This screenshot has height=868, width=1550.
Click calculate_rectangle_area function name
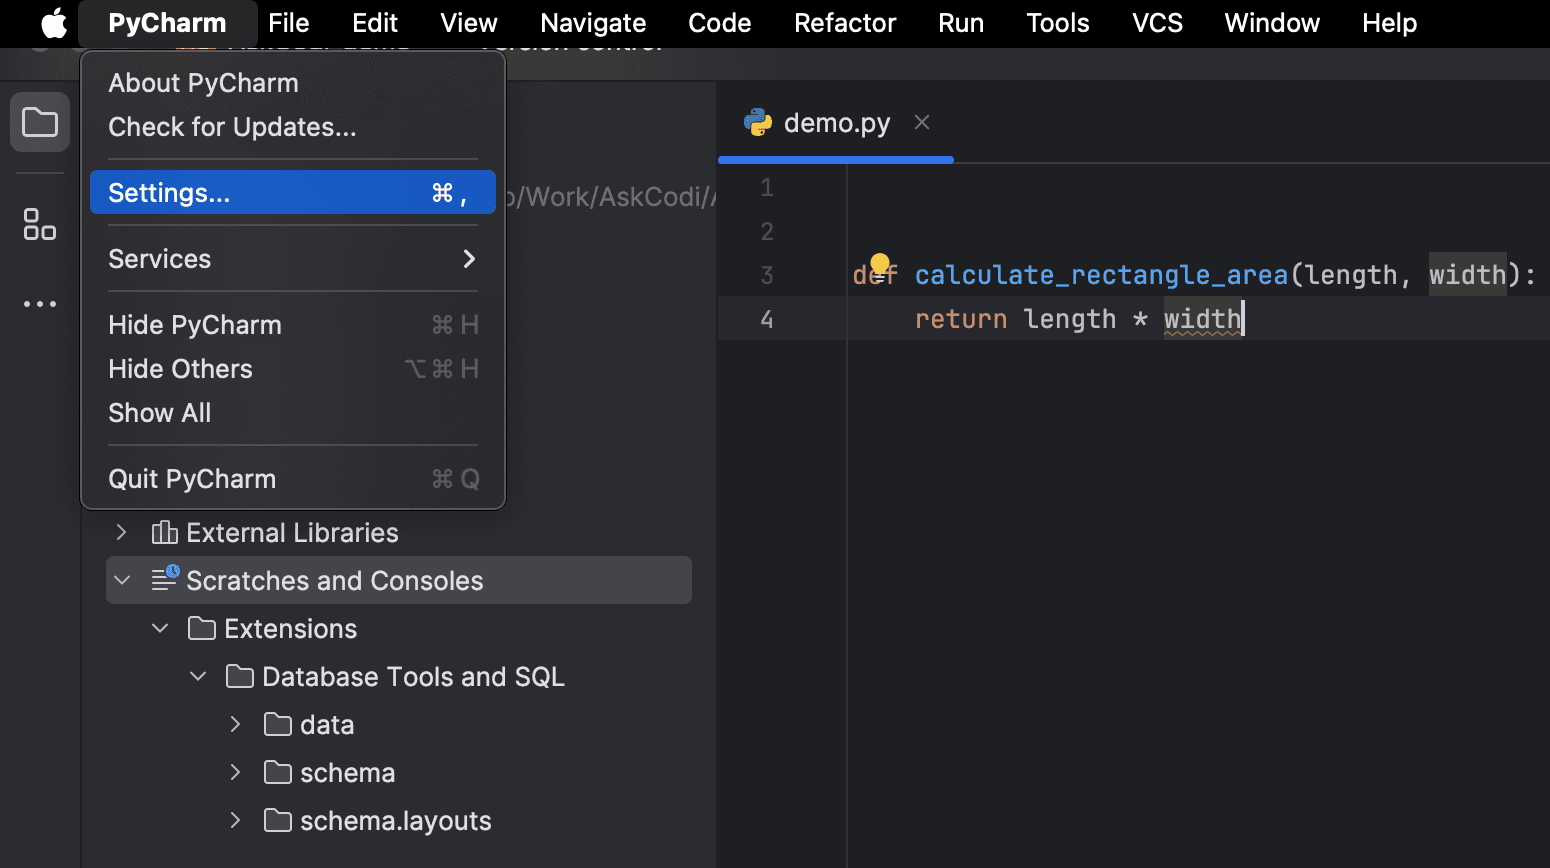pos(1101,275)
